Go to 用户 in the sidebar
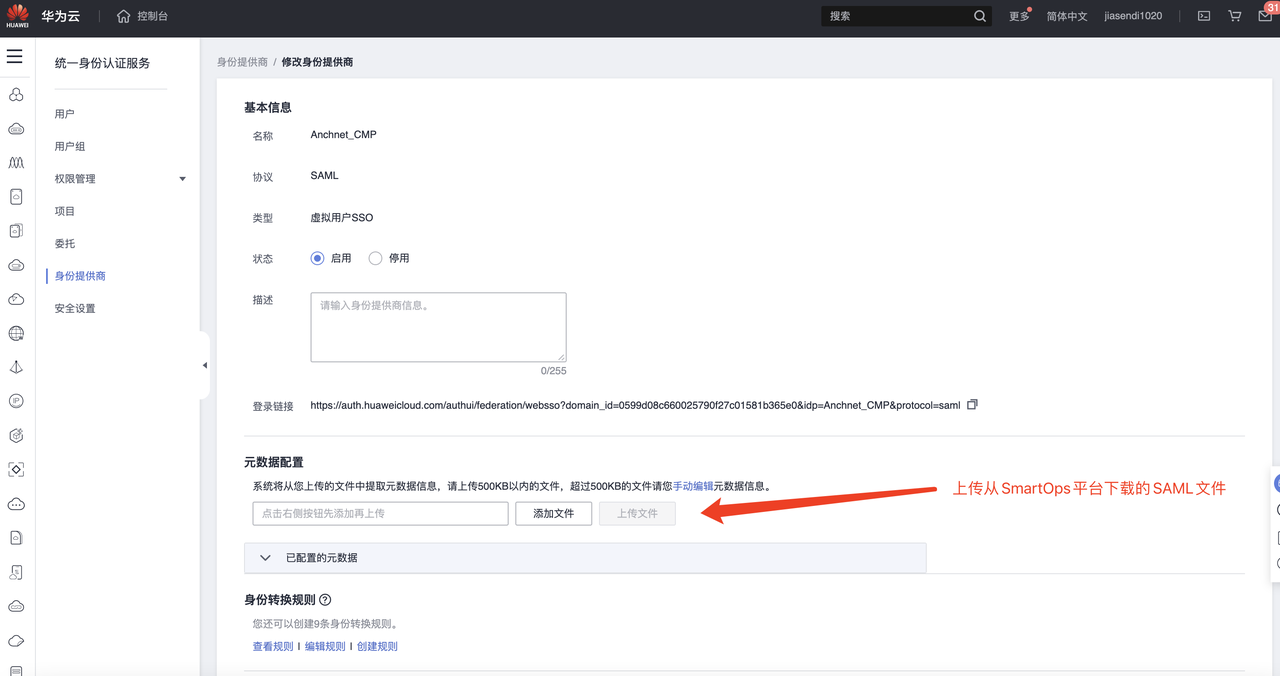Image resolution: width=1280 pixels, height=676 pixels. click(x=65, y=114)
